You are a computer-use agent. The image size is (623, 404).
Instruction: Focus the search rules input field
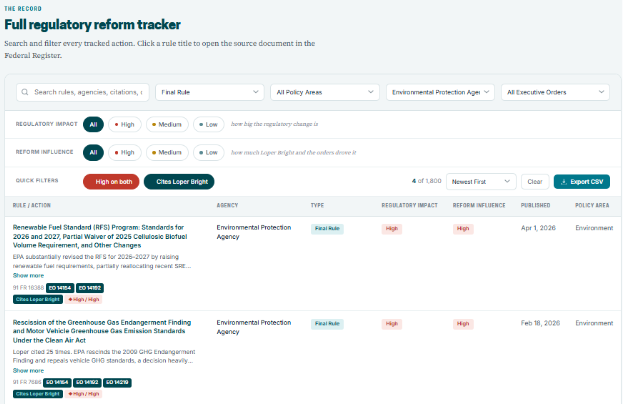(x=83, y=92)
